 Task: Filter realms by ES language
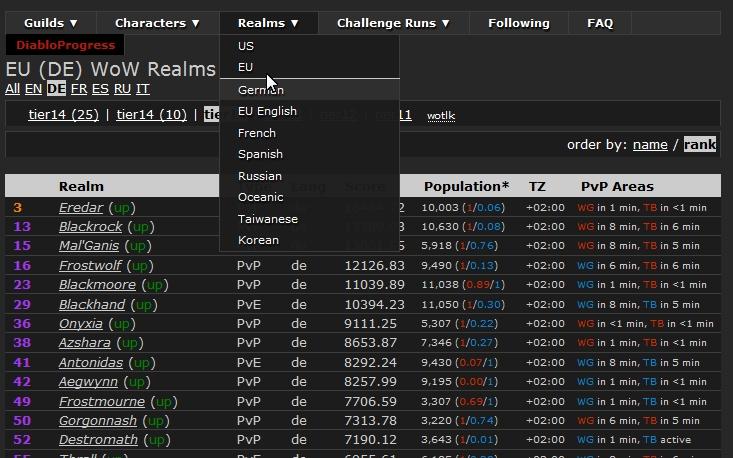pyautogui.click(x=100, y=89)
